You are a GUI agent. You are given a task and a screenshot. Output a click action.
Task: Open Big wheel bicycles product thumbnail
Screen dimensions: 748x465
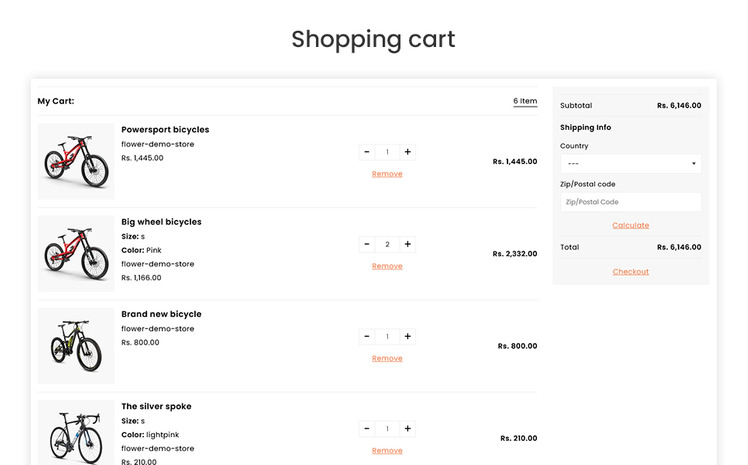76,253
